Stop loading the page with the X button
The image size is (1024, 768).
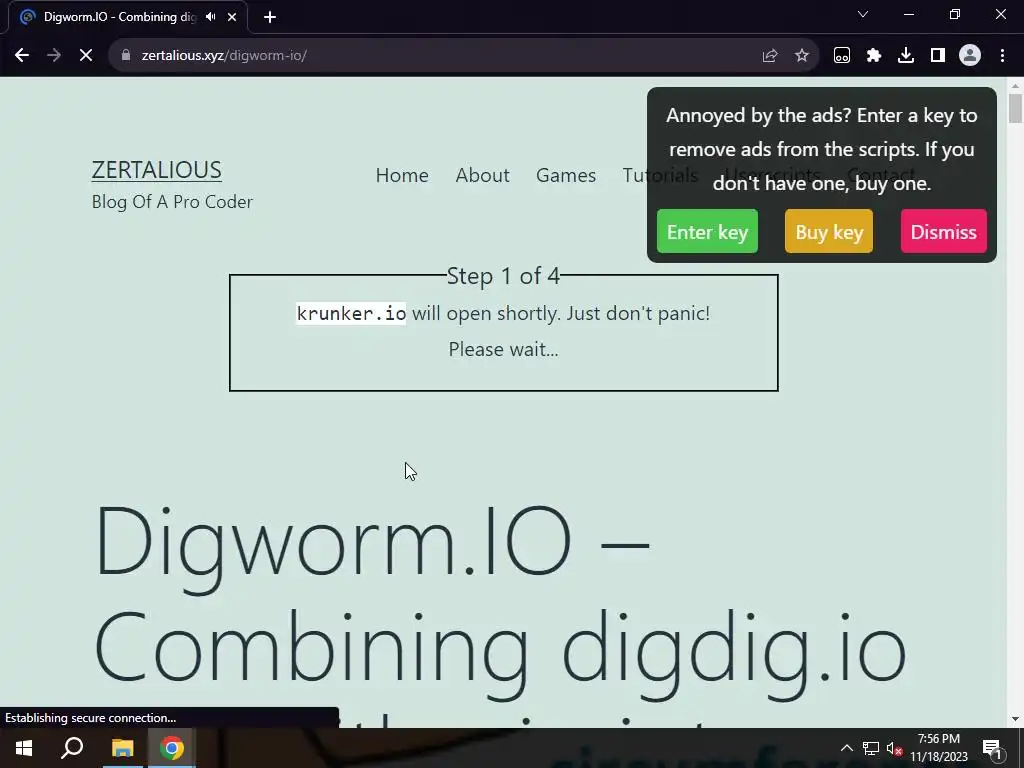[86, 56]
